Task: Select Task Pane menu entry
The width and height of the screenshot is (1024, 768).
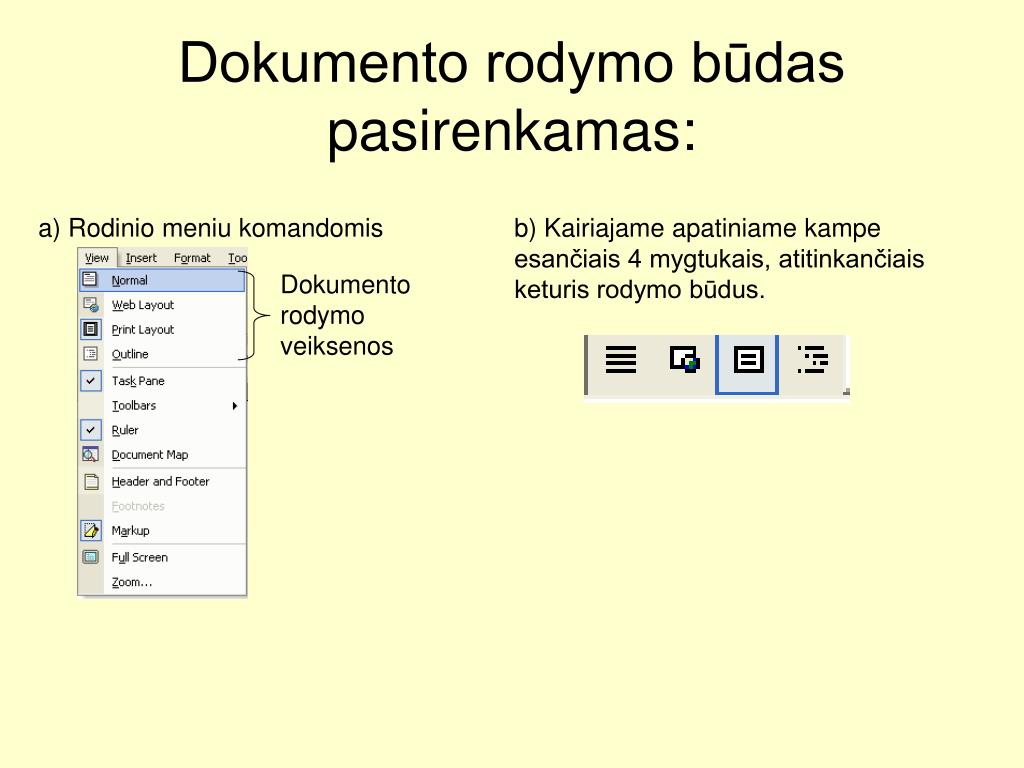Action: pos(162,381)
